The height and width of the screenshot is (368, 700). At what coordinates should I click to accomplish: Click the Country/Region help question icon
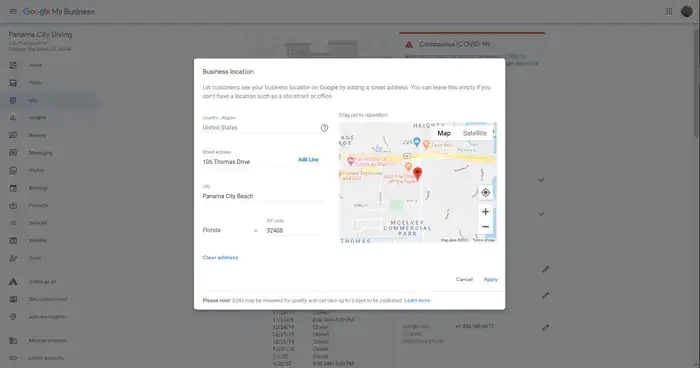point(325,128)
